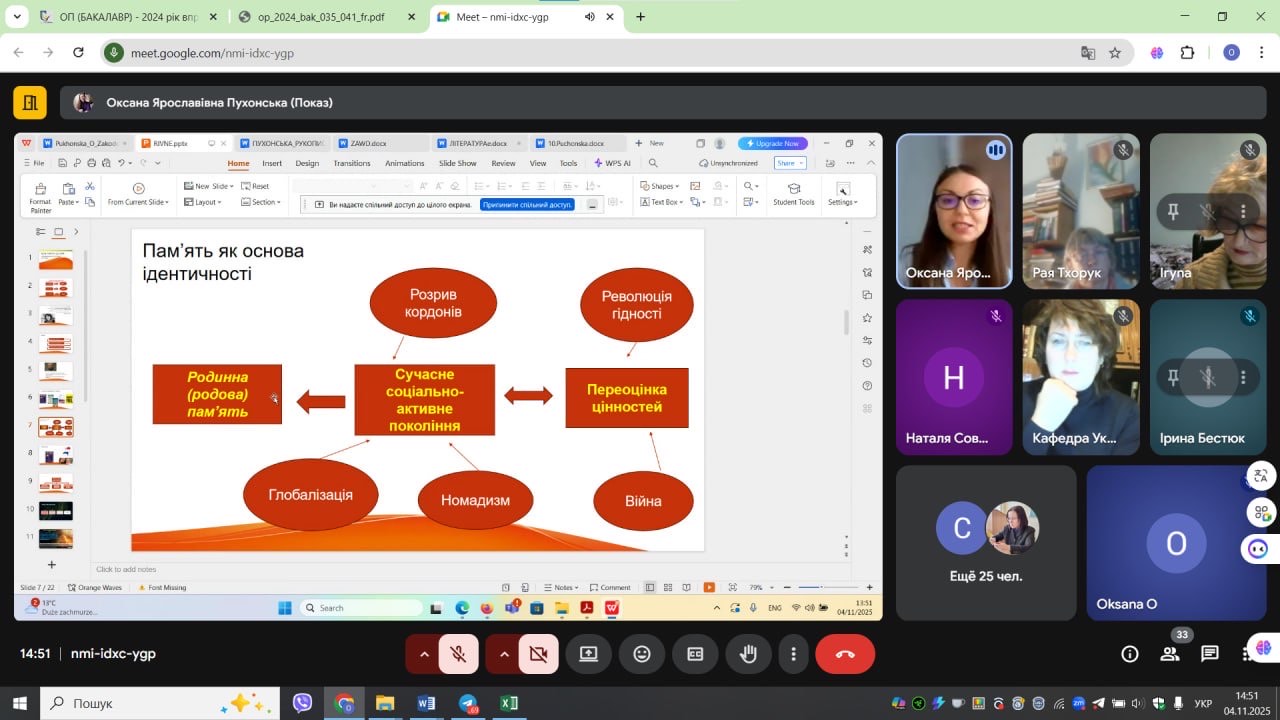Image resolution: width=1280 pixels, height=720 pixels.
Task: Click the Ещё 25 чел. participants tile
Action: coord(986,543)
